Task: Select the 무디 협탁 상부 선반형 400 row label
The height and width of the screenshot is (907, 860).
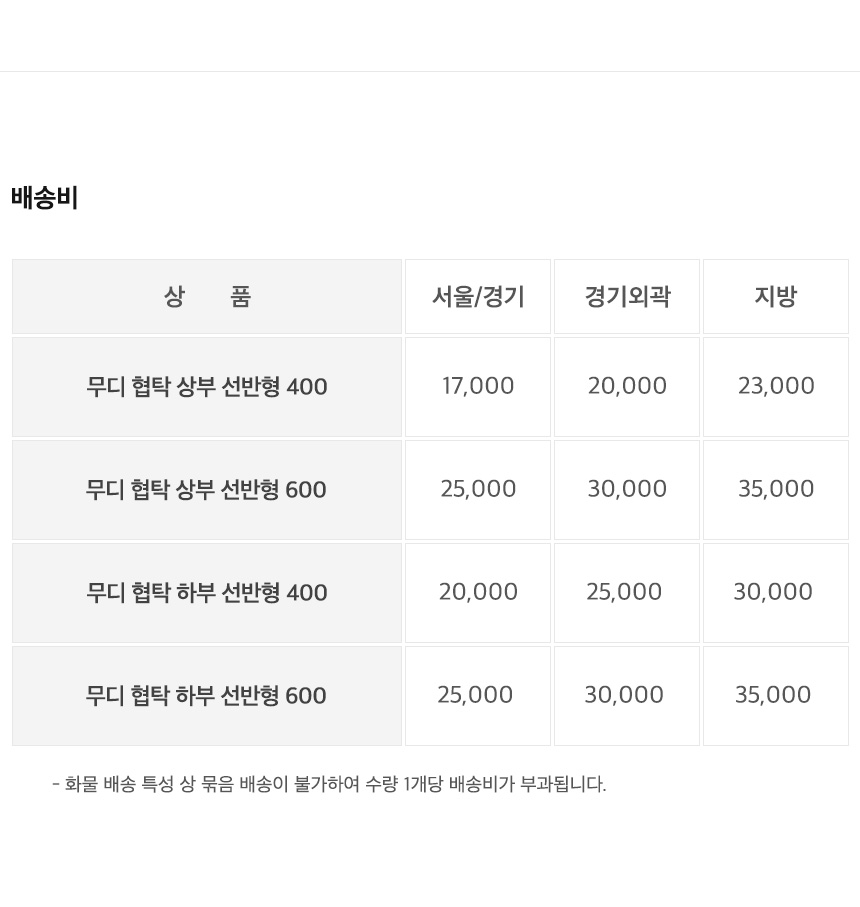Action: point(207,387)
